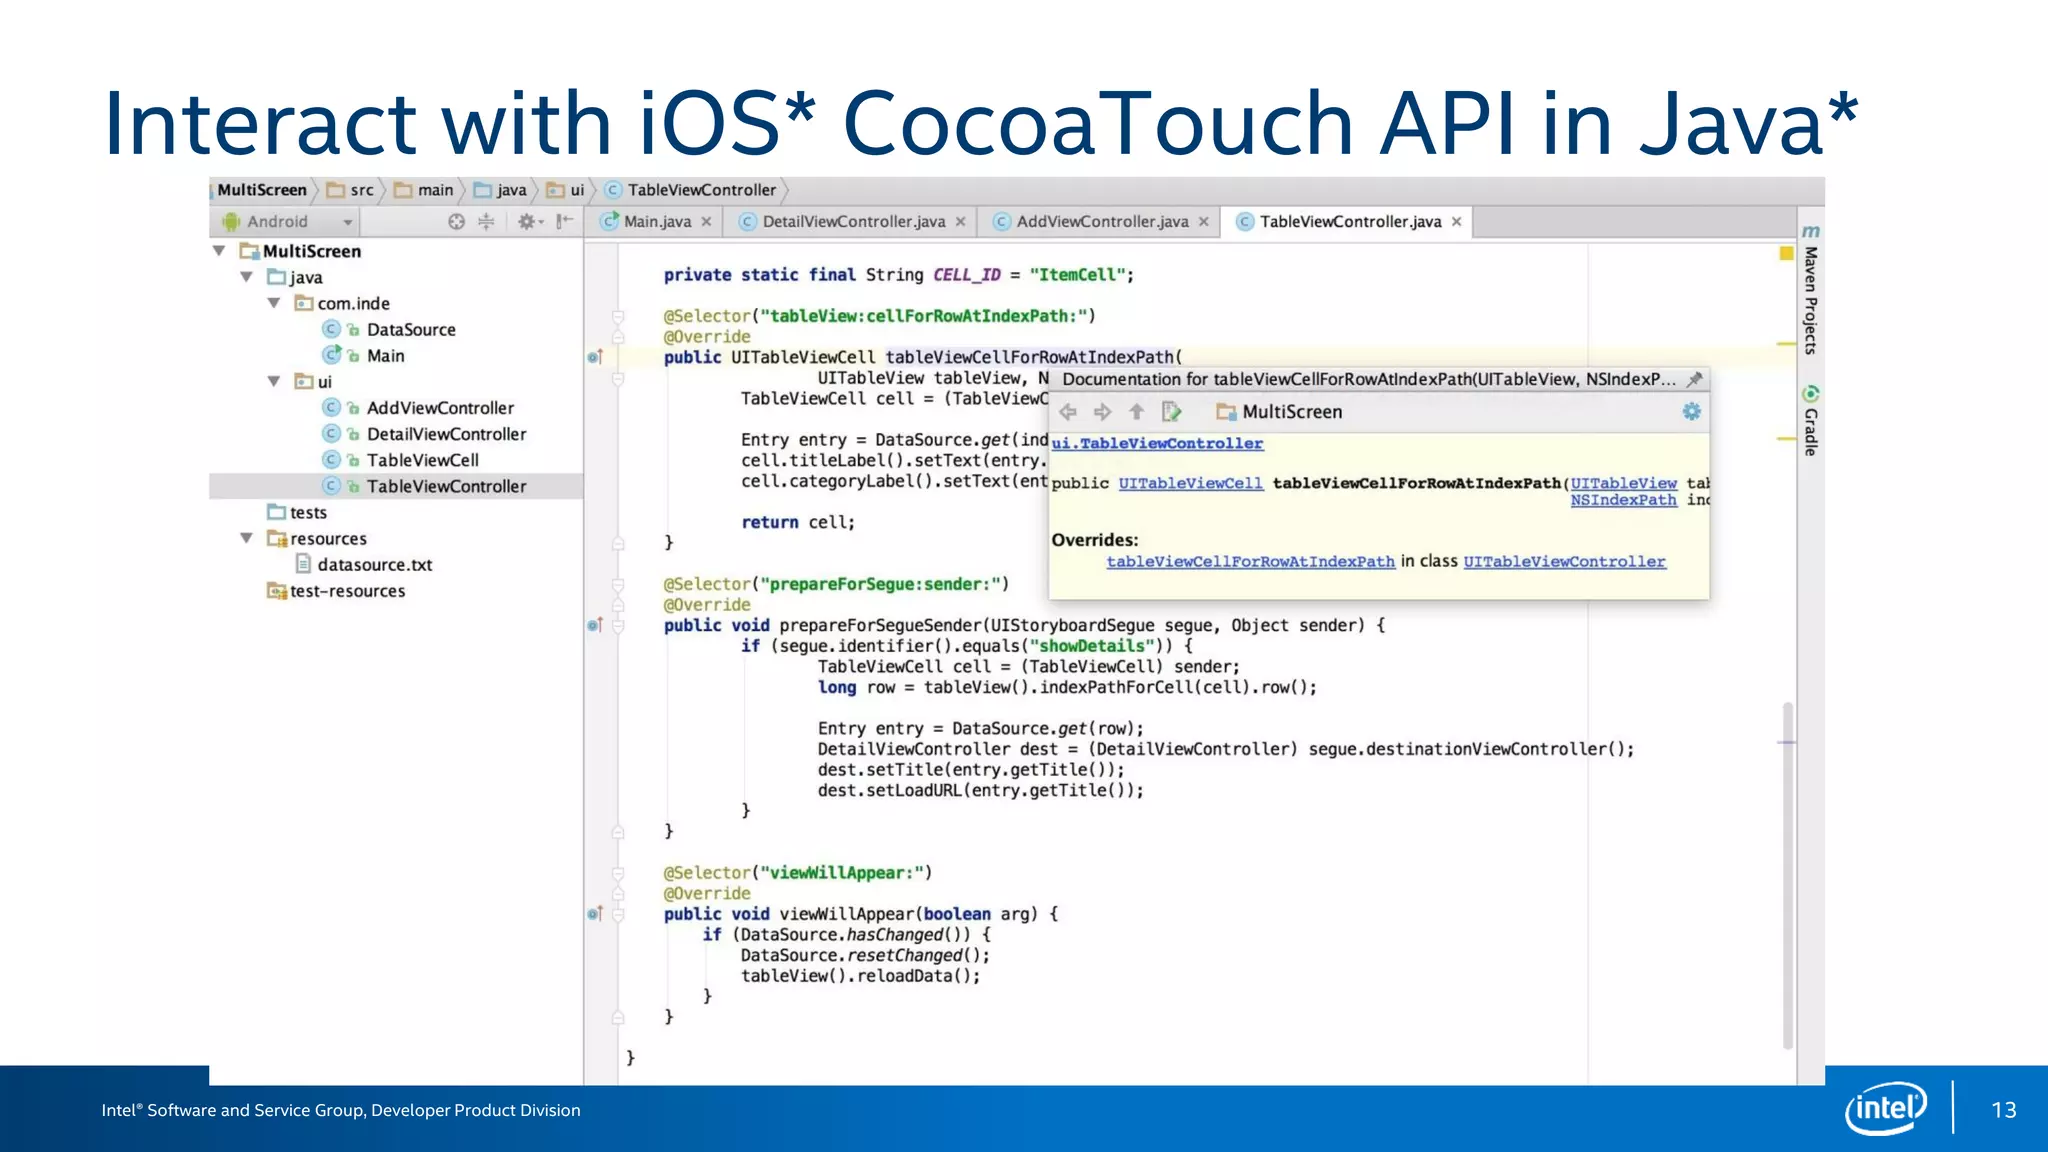Click the back arrow in documentation popup
This screenshot has width=2048, height=1152.
[1068, 412]
